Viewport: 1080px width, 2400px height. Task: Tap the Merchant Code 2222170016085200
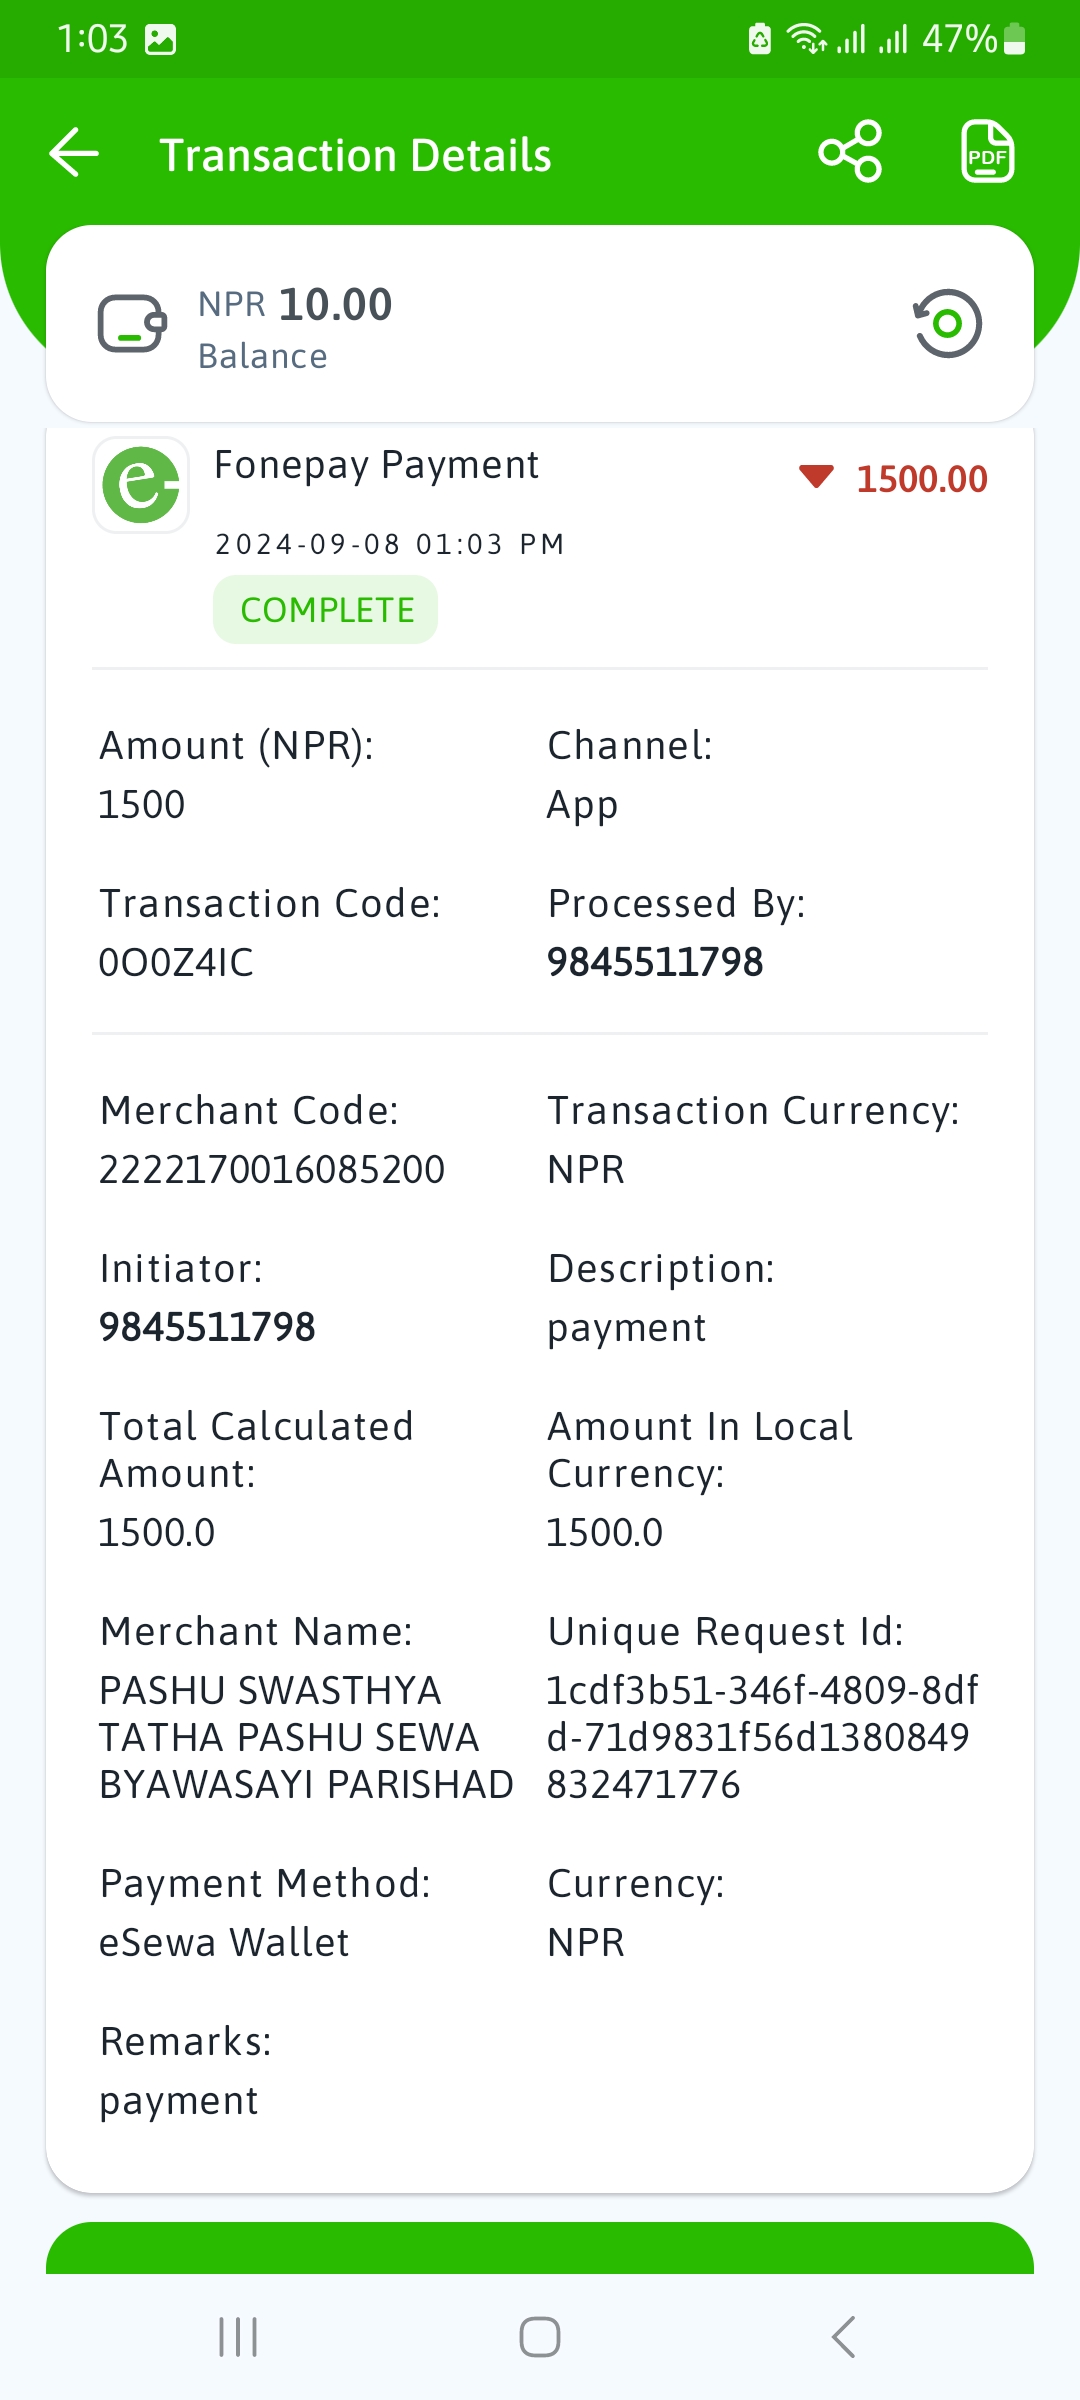point(272,1169)
